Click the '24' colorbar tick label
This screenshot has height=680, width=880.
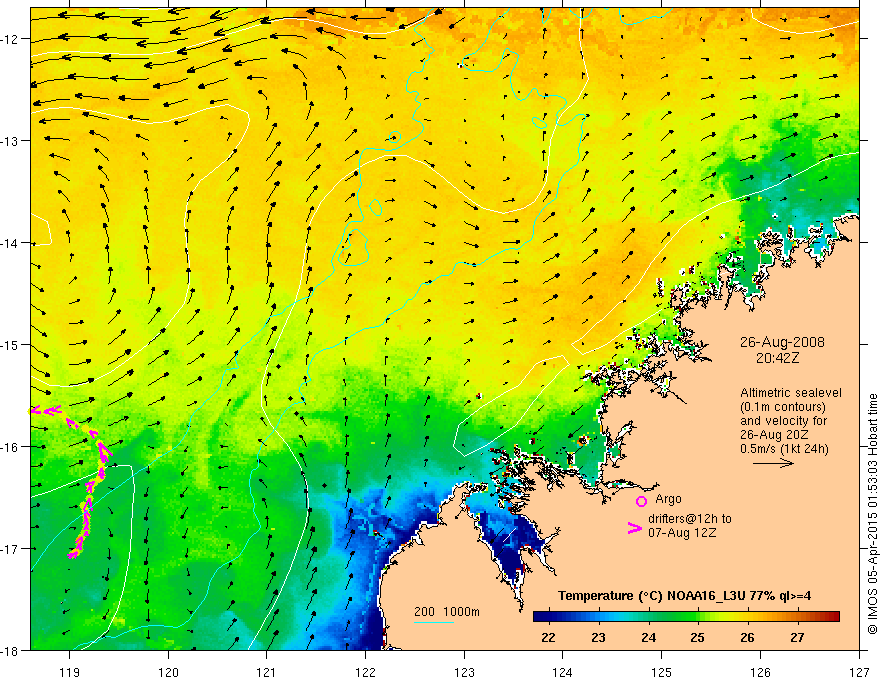pos(648,637)
